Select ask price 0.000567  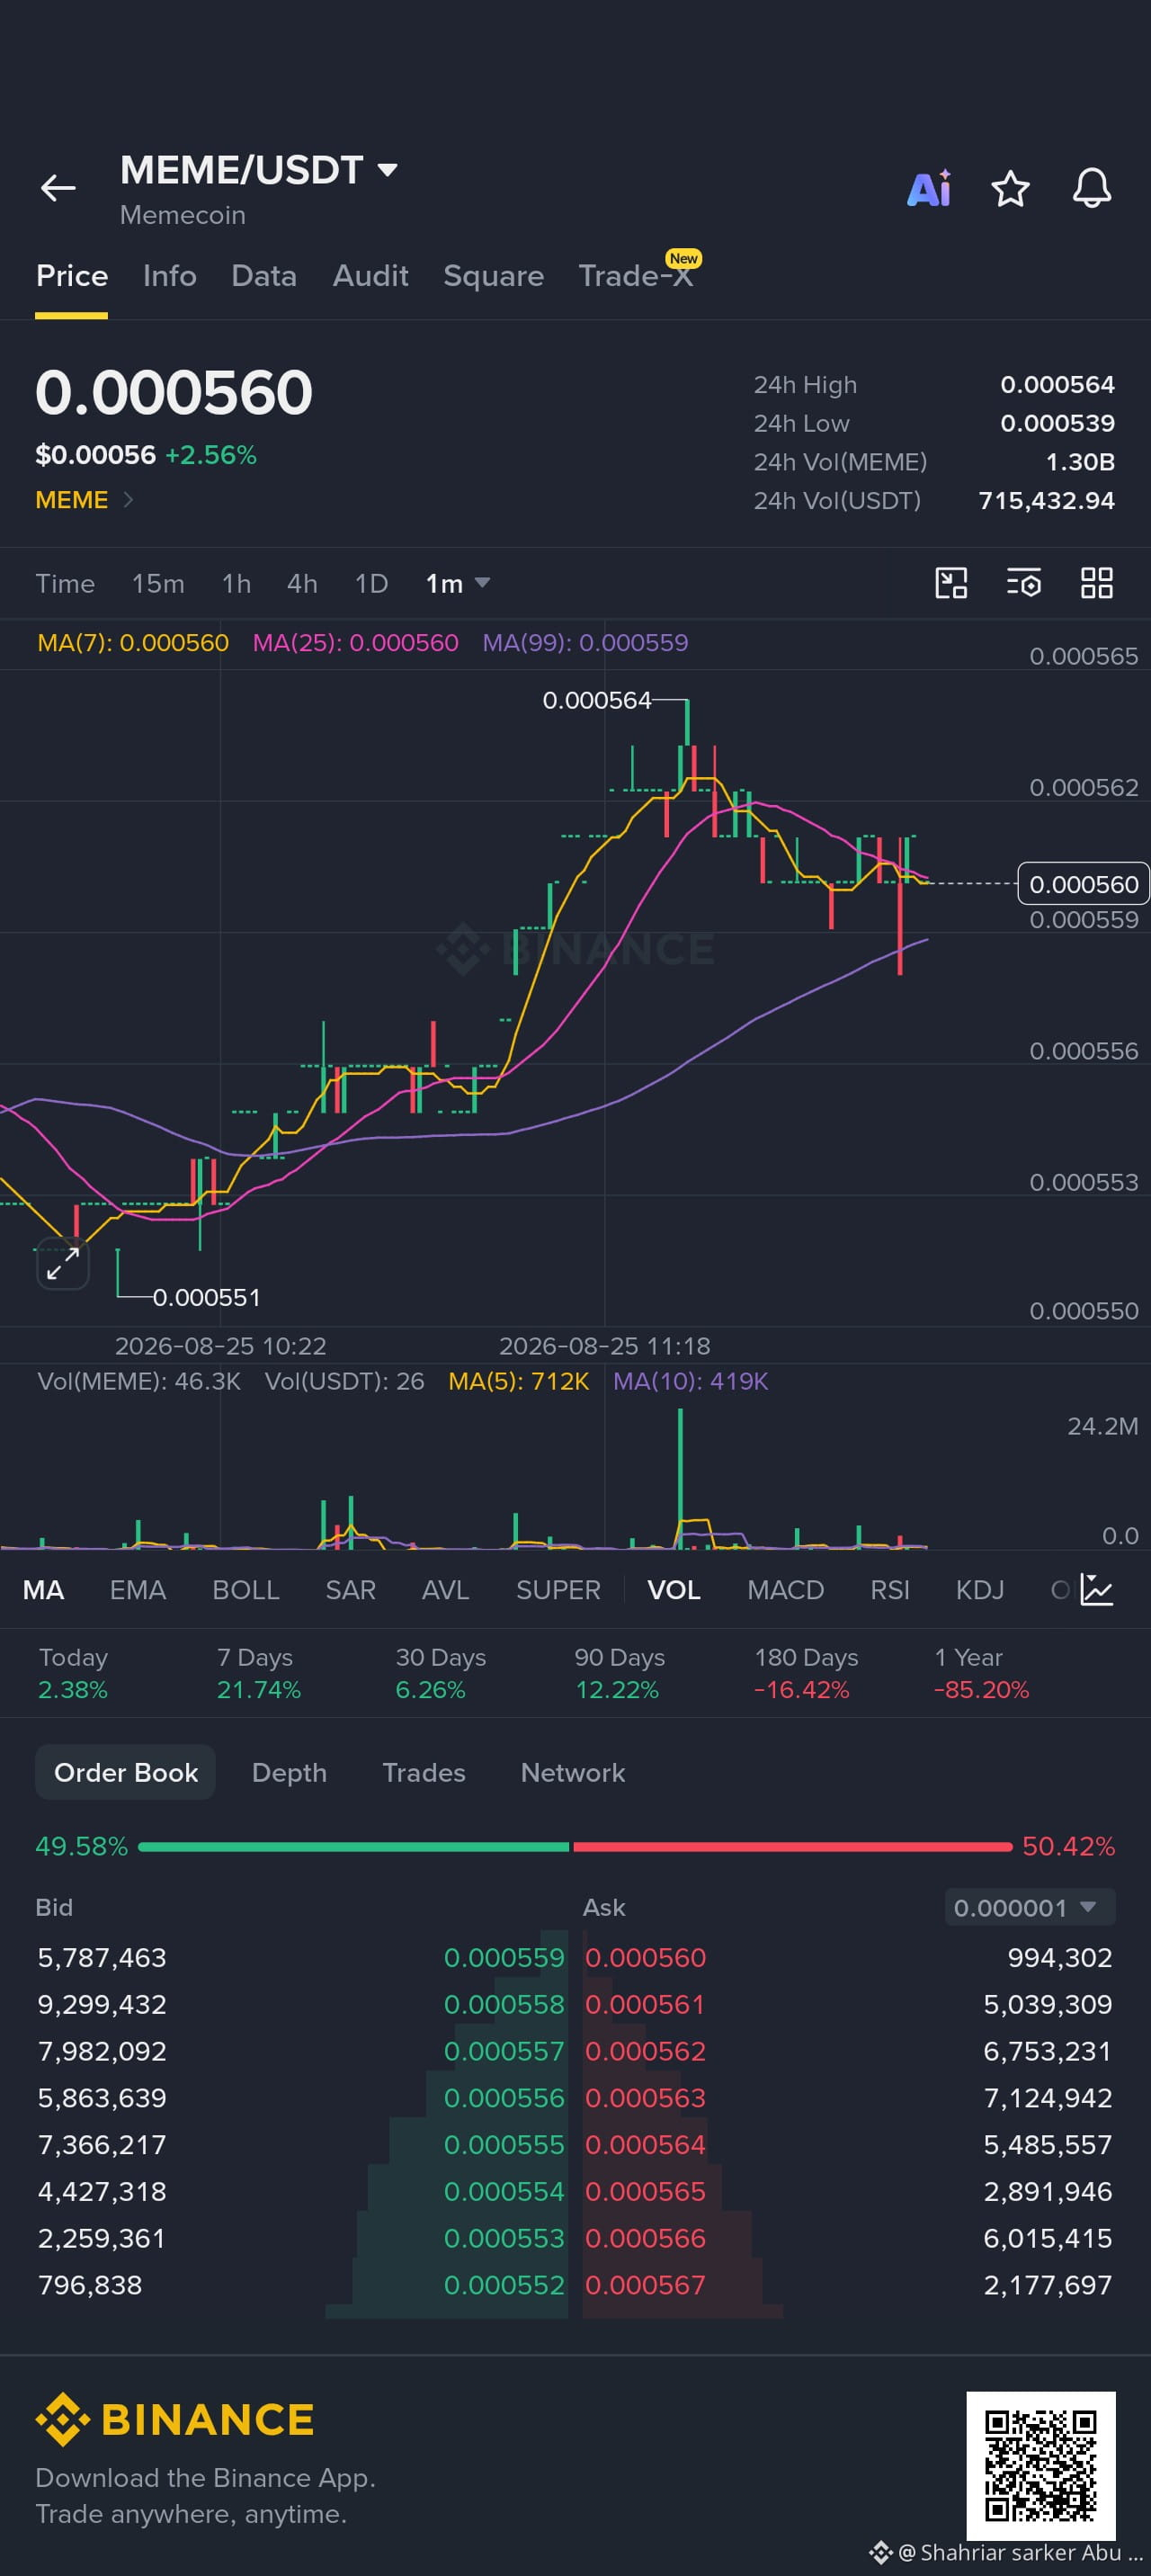click(x=645, y=2285)
